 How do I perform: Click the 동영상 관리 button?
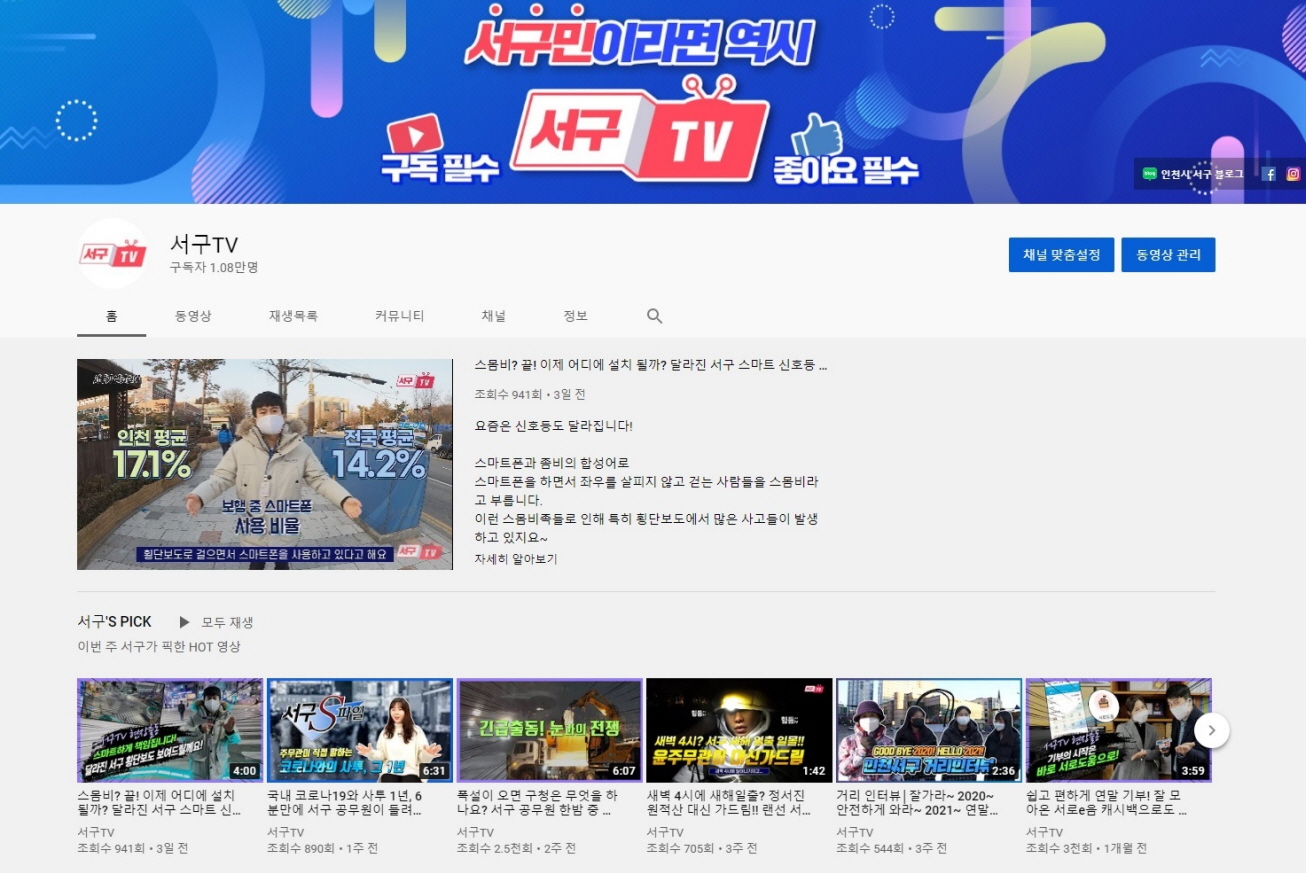[x=1168, y=255]
